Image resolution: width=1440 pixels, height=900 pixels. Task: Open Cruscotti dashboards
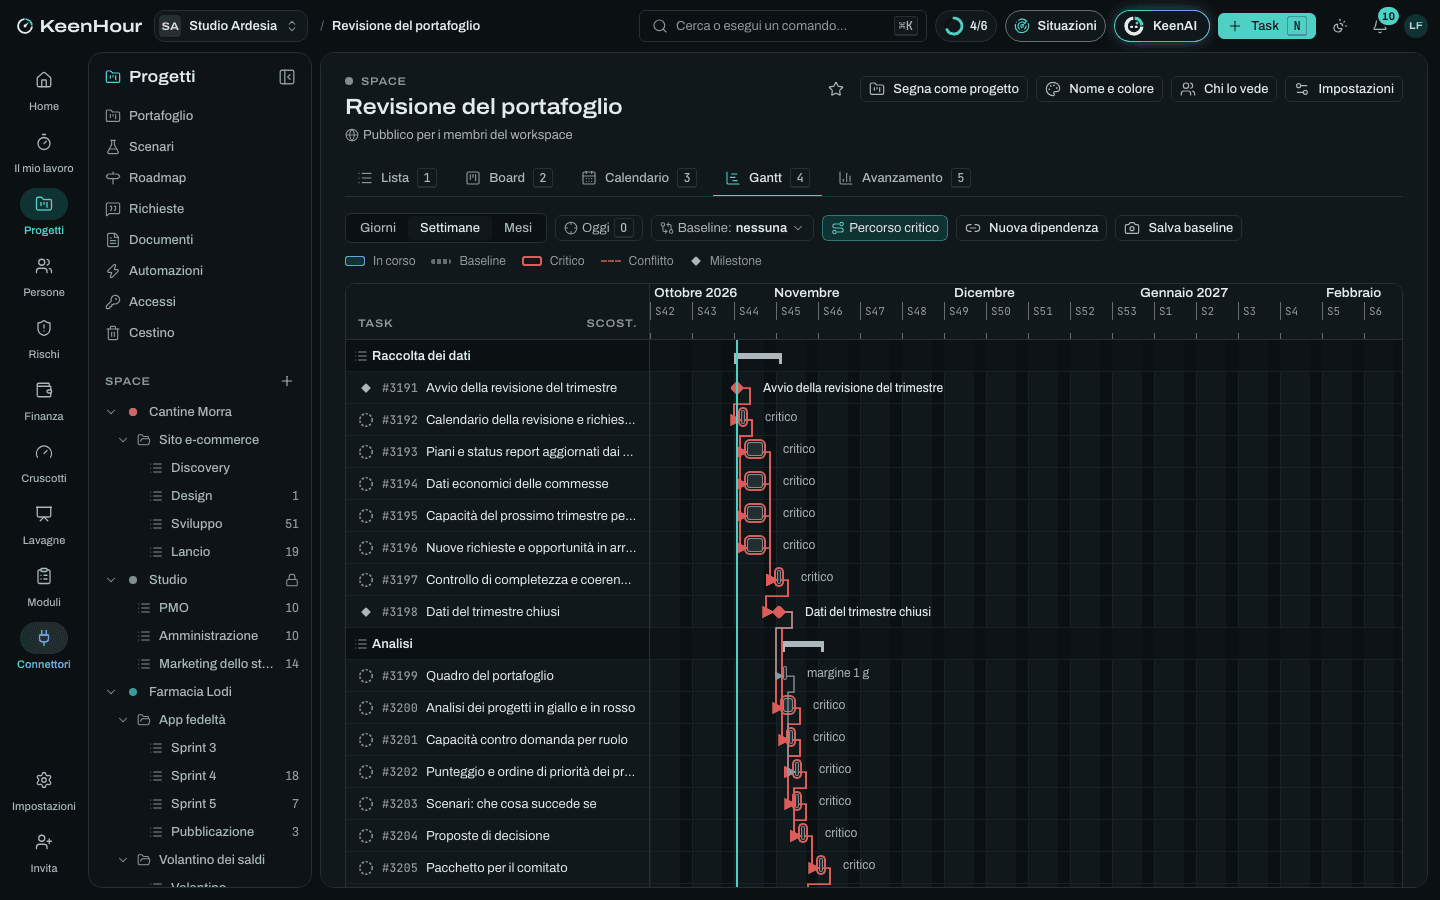(x=44, y=463)
